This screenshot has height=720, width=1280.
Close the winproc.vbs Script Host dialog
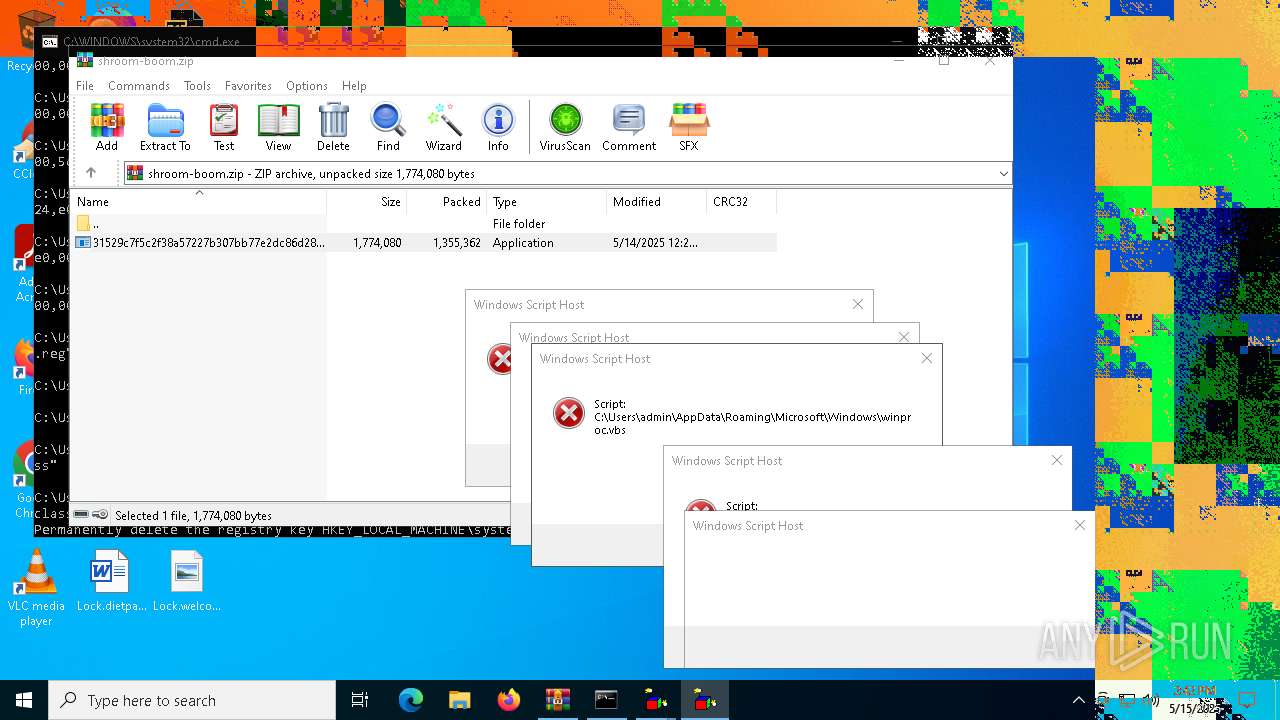coord(927,358)
